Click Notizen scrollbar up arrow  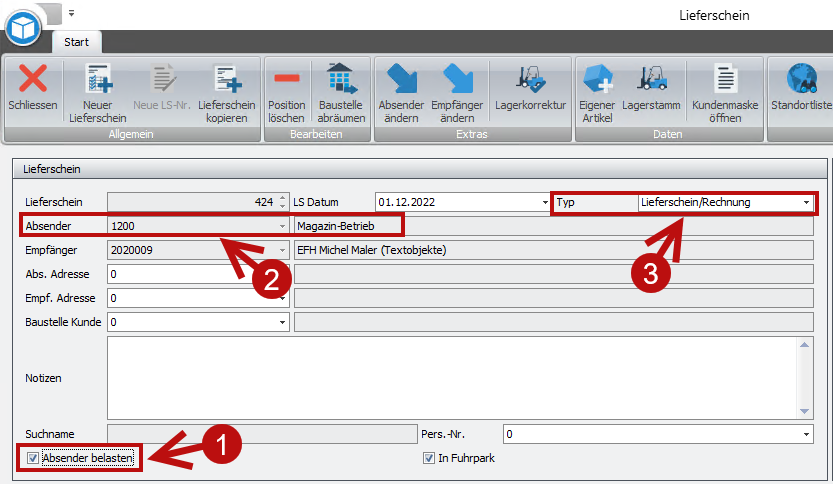pyautogui.click(x=804, y=345)
